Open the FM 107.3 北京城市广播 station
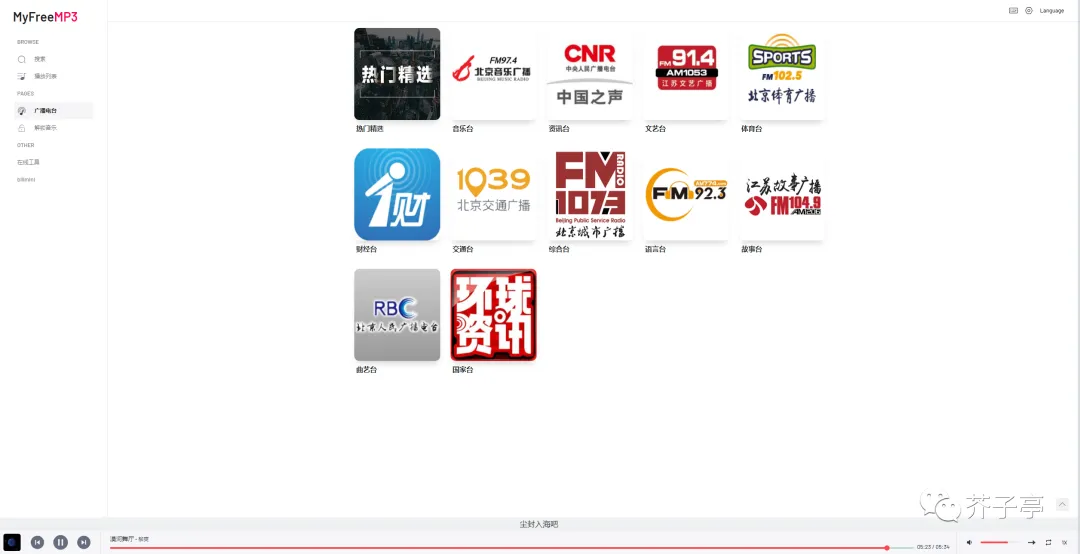This screenshot has width=1080, height=554. point(590,194)
